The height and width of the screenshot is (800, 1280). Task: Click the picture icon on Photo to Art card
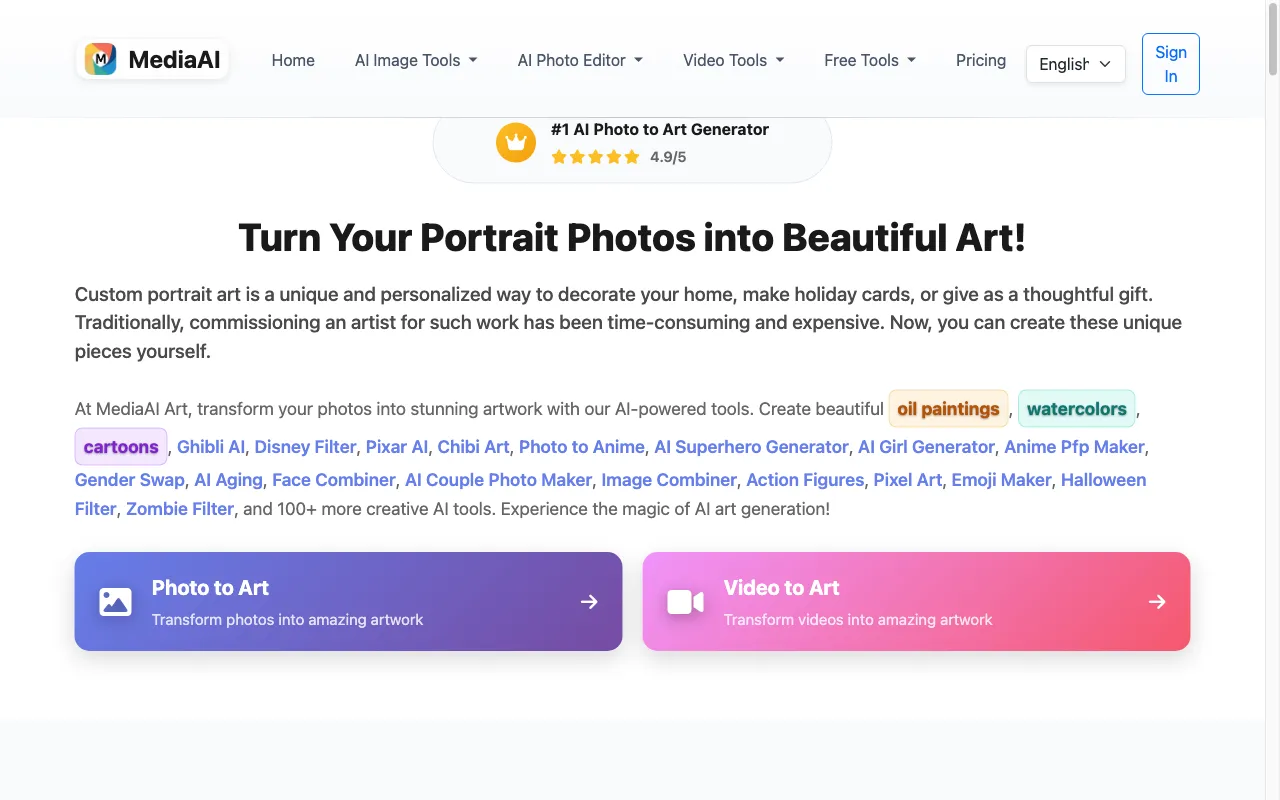coord(116,602)
